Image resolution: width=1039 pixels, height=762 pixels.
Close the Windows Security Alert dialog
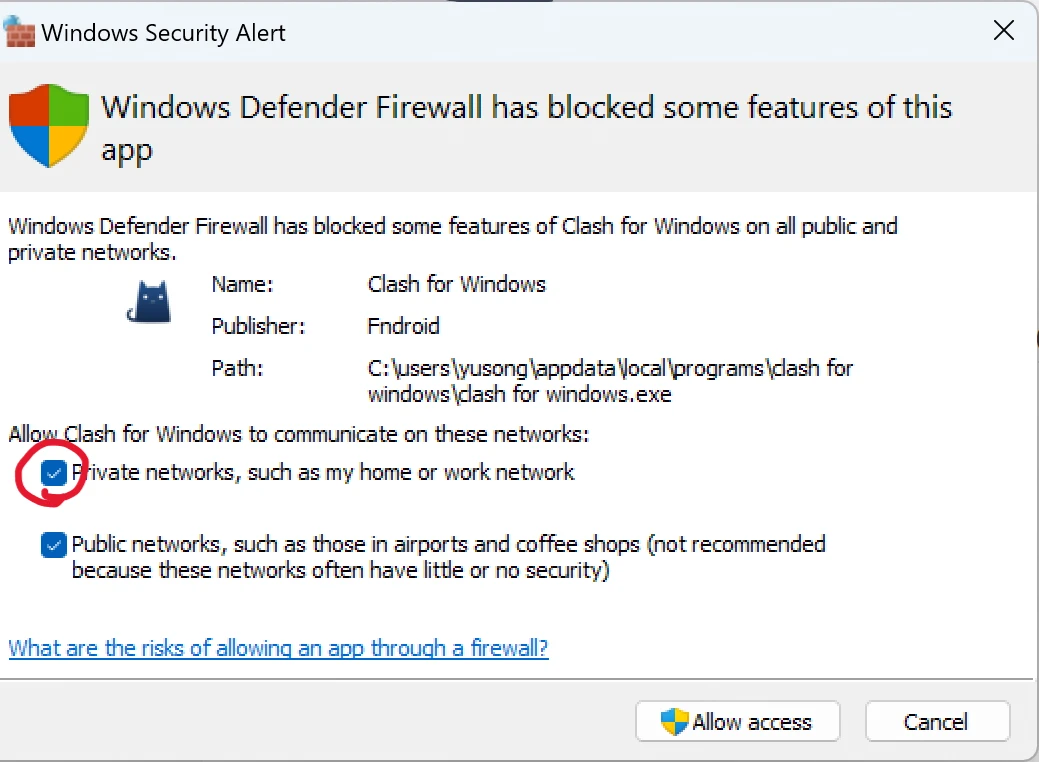[x=1003, y=30]
